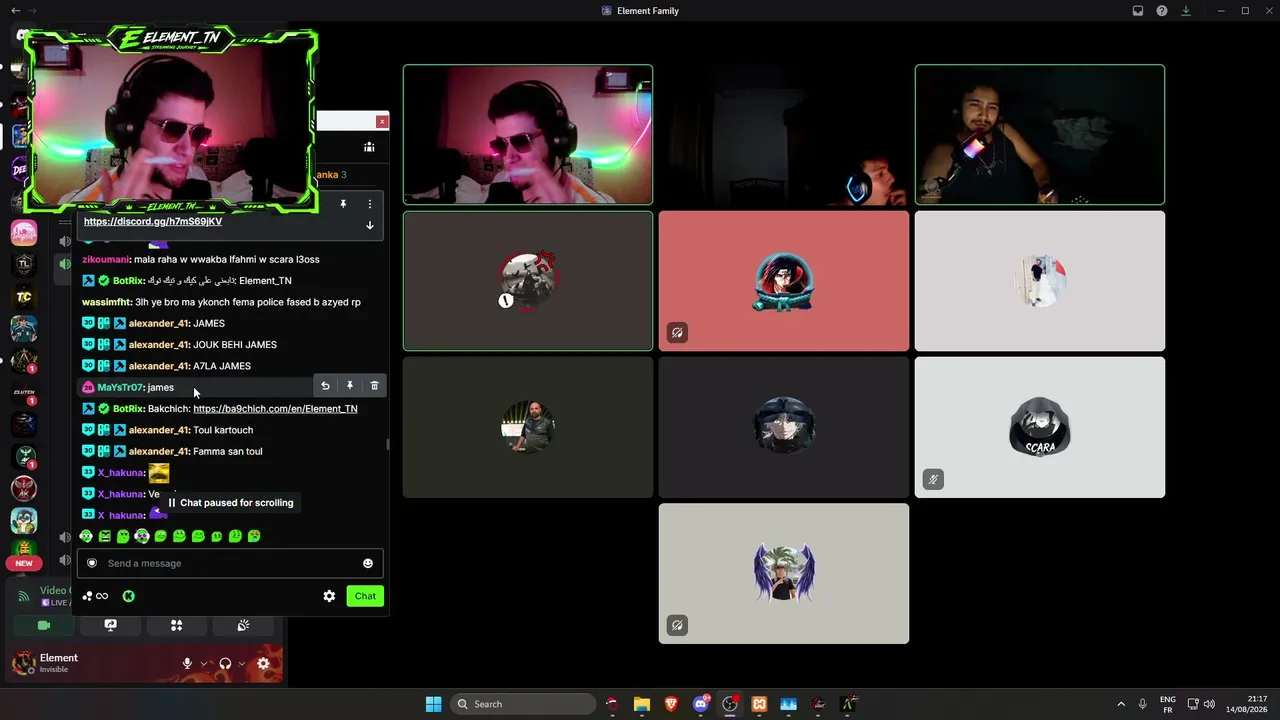Select the last emote in quick emote row
This screenshot has height=720, width=1280.
(254, 537)
